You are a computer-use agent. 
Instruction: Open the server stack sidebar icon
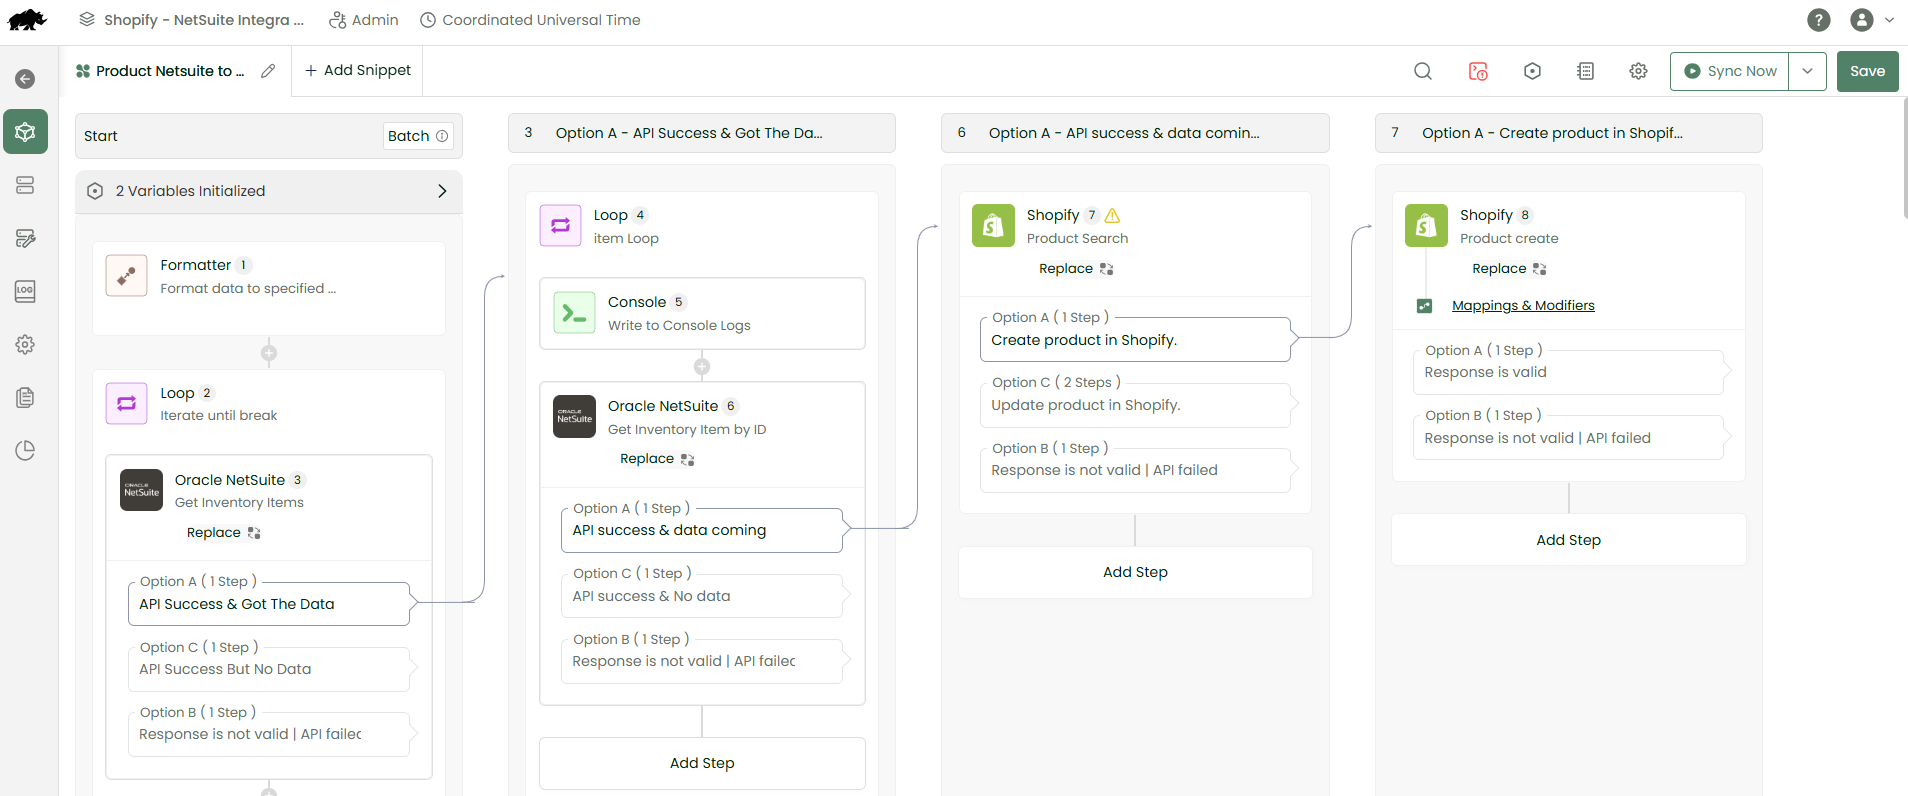[26, 185]
